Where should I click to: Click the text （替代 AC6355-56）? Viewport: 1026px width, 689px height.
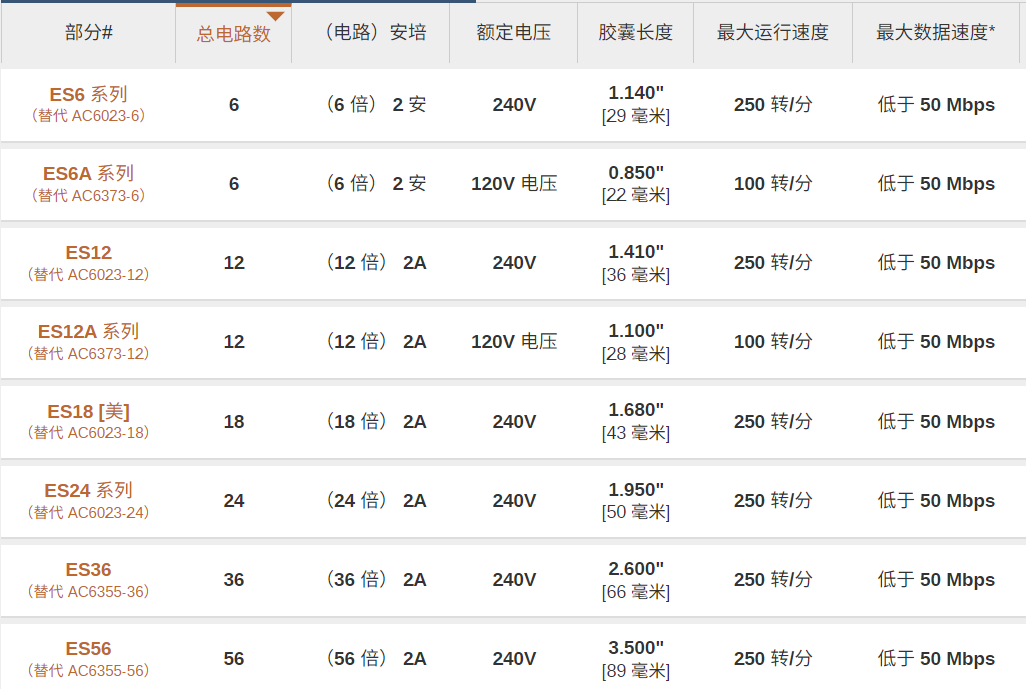pyautogui.click(x=88, y=671)
